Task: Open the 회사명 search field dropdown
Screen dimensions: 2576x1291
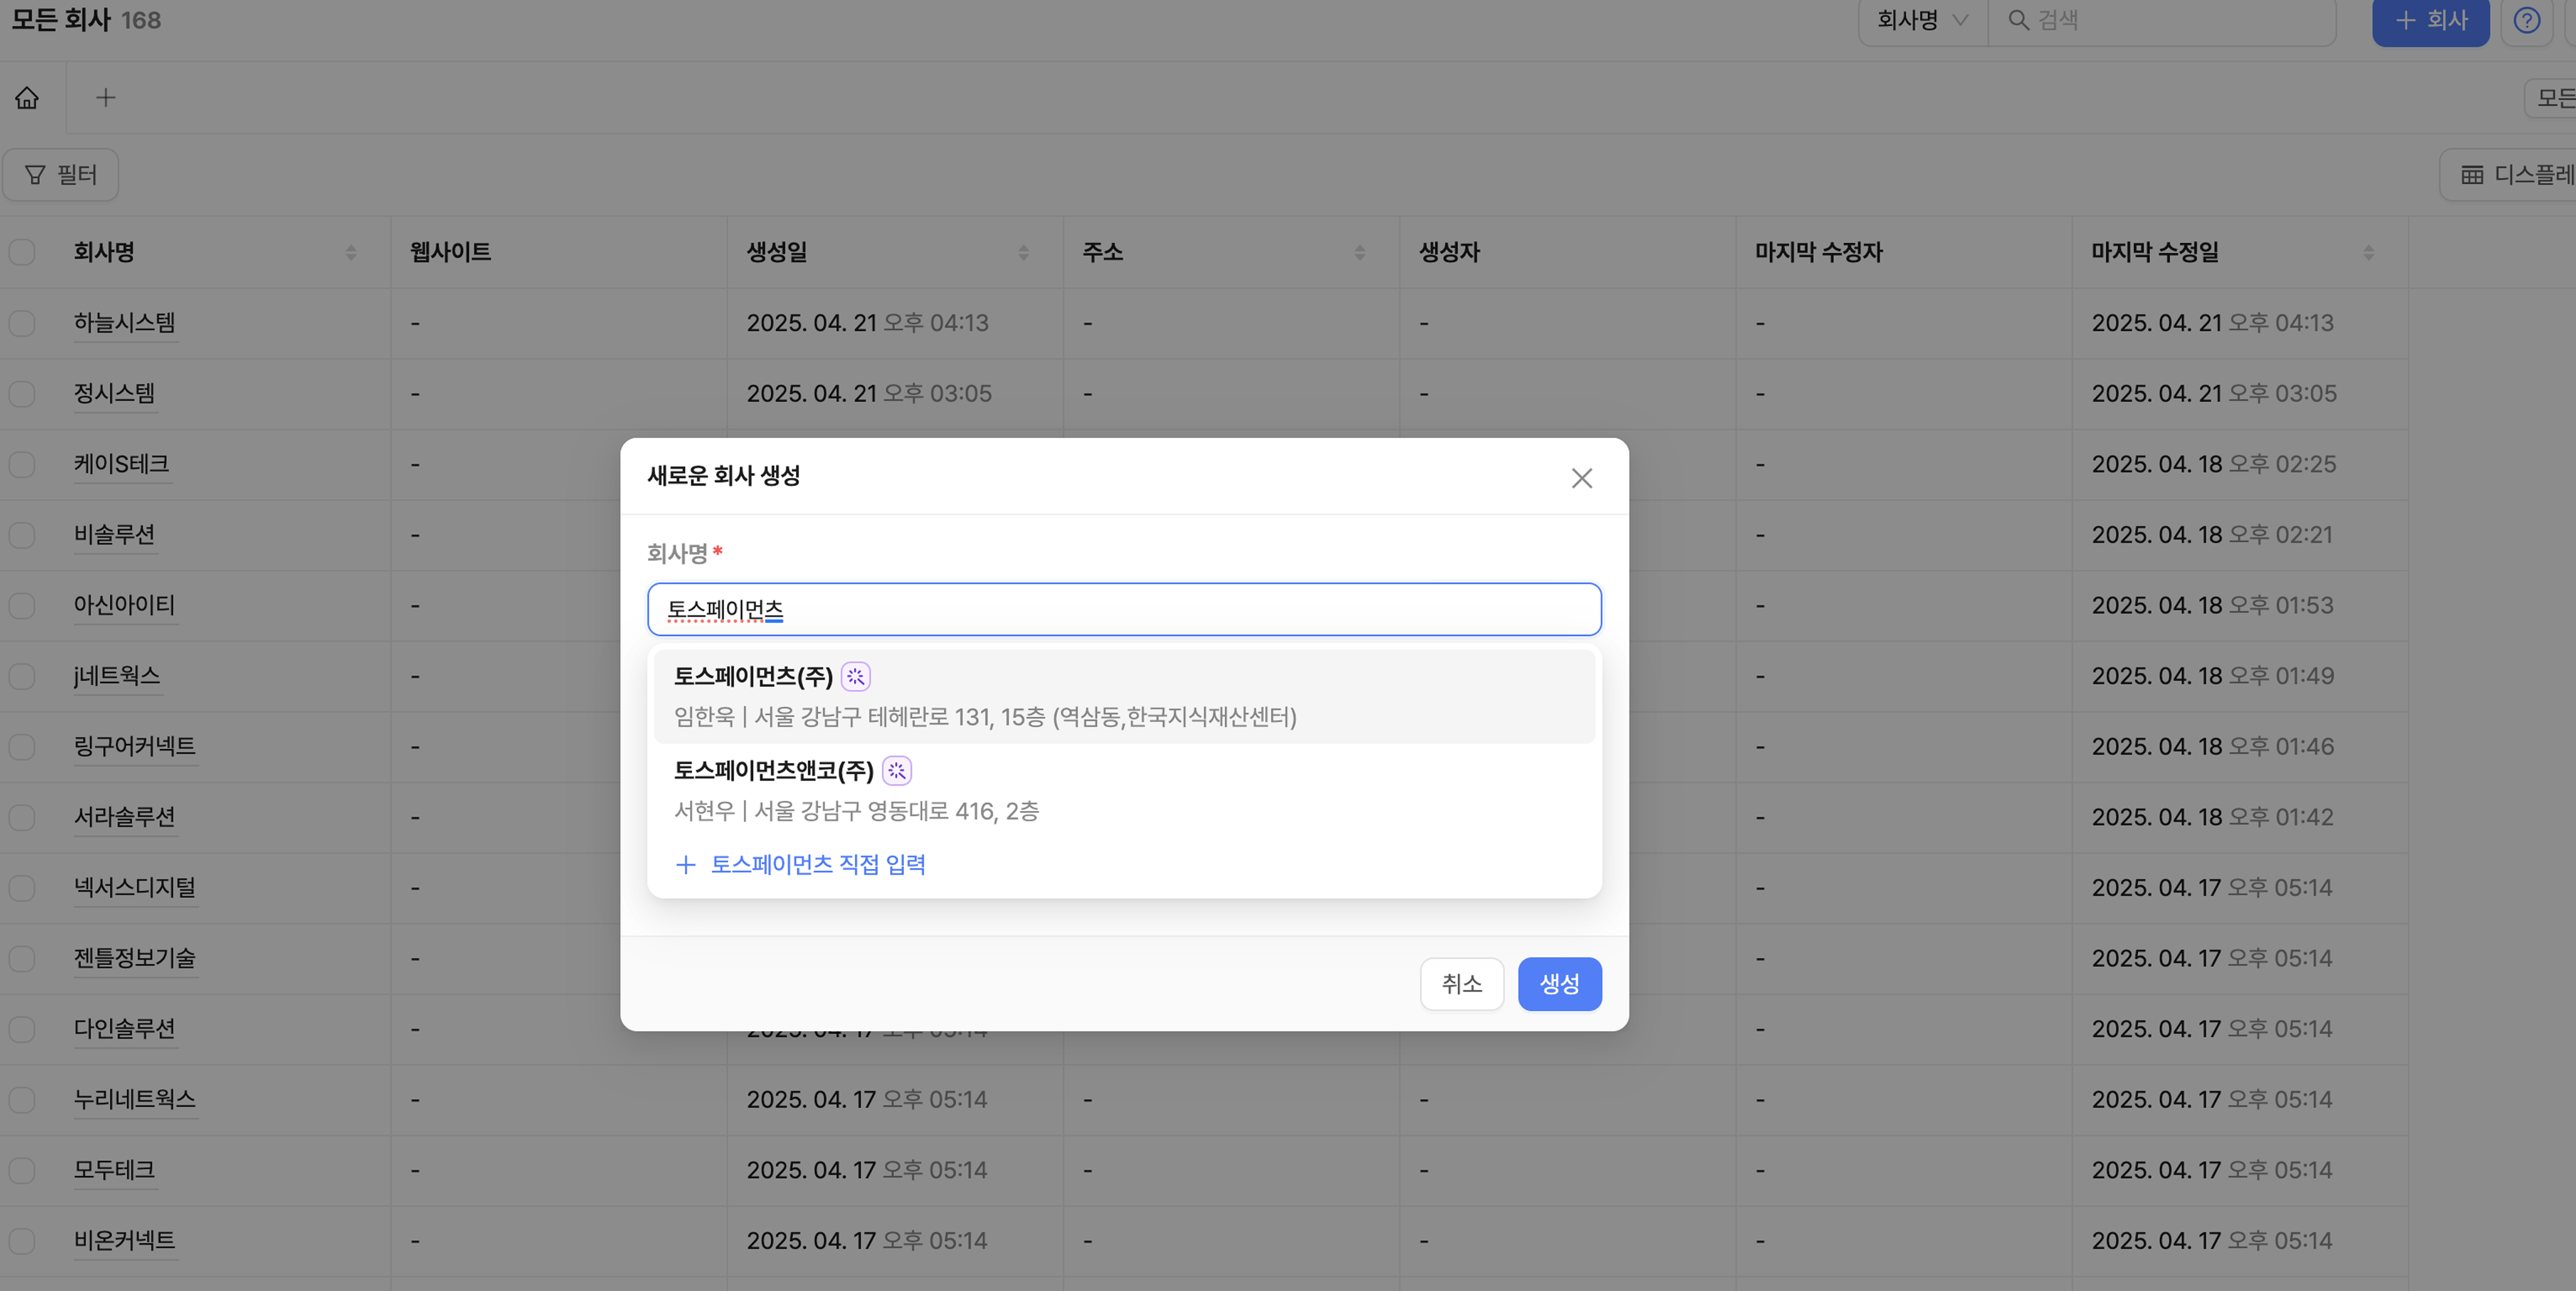Action: 1921,21
